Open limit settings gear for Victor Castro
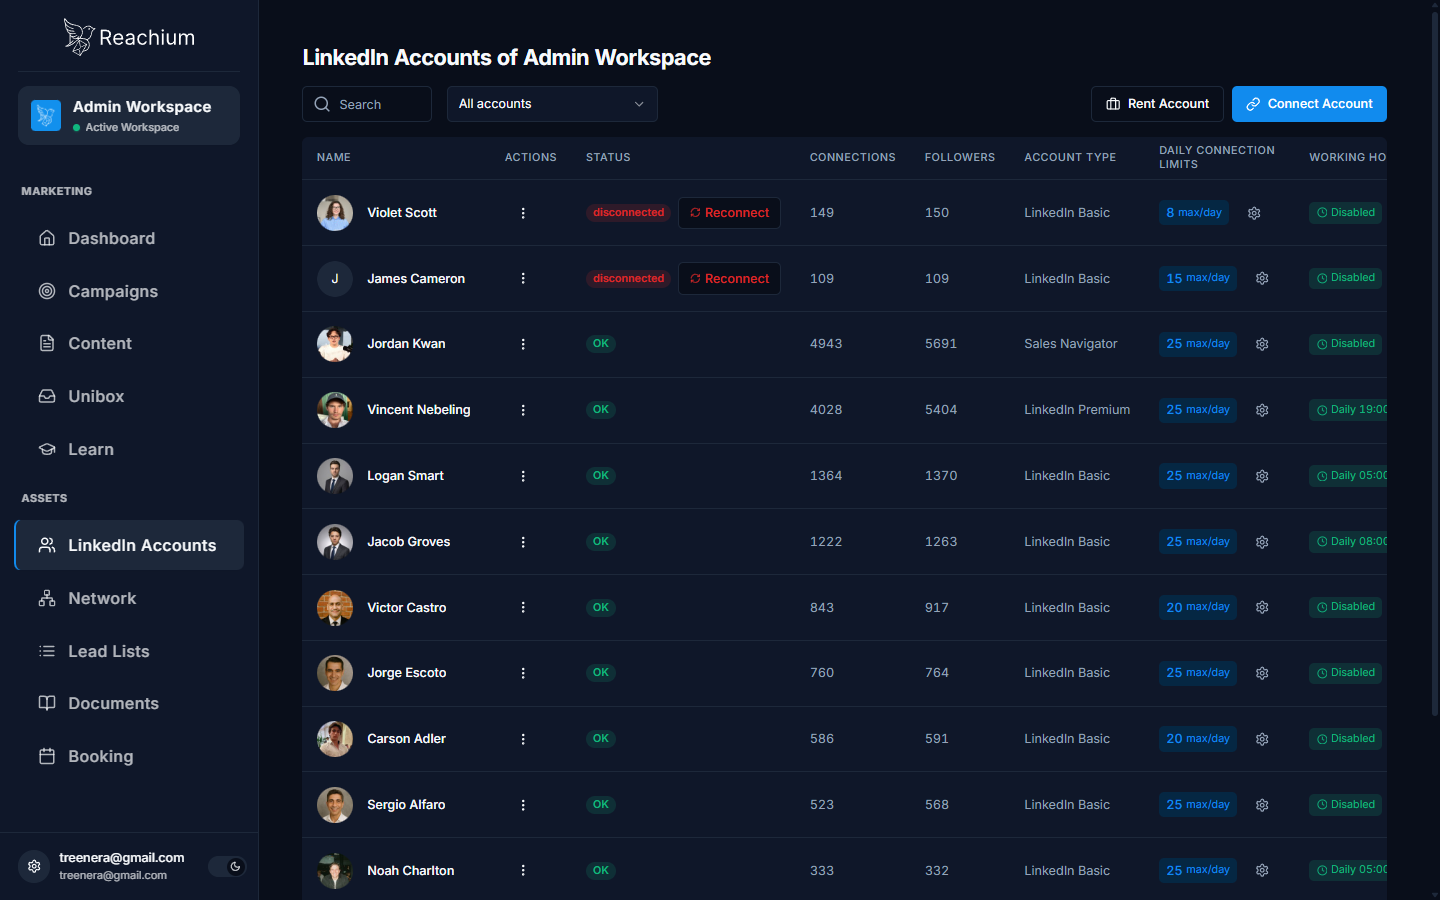The width and height of the screenshot is (1440, 900). 1262,607
